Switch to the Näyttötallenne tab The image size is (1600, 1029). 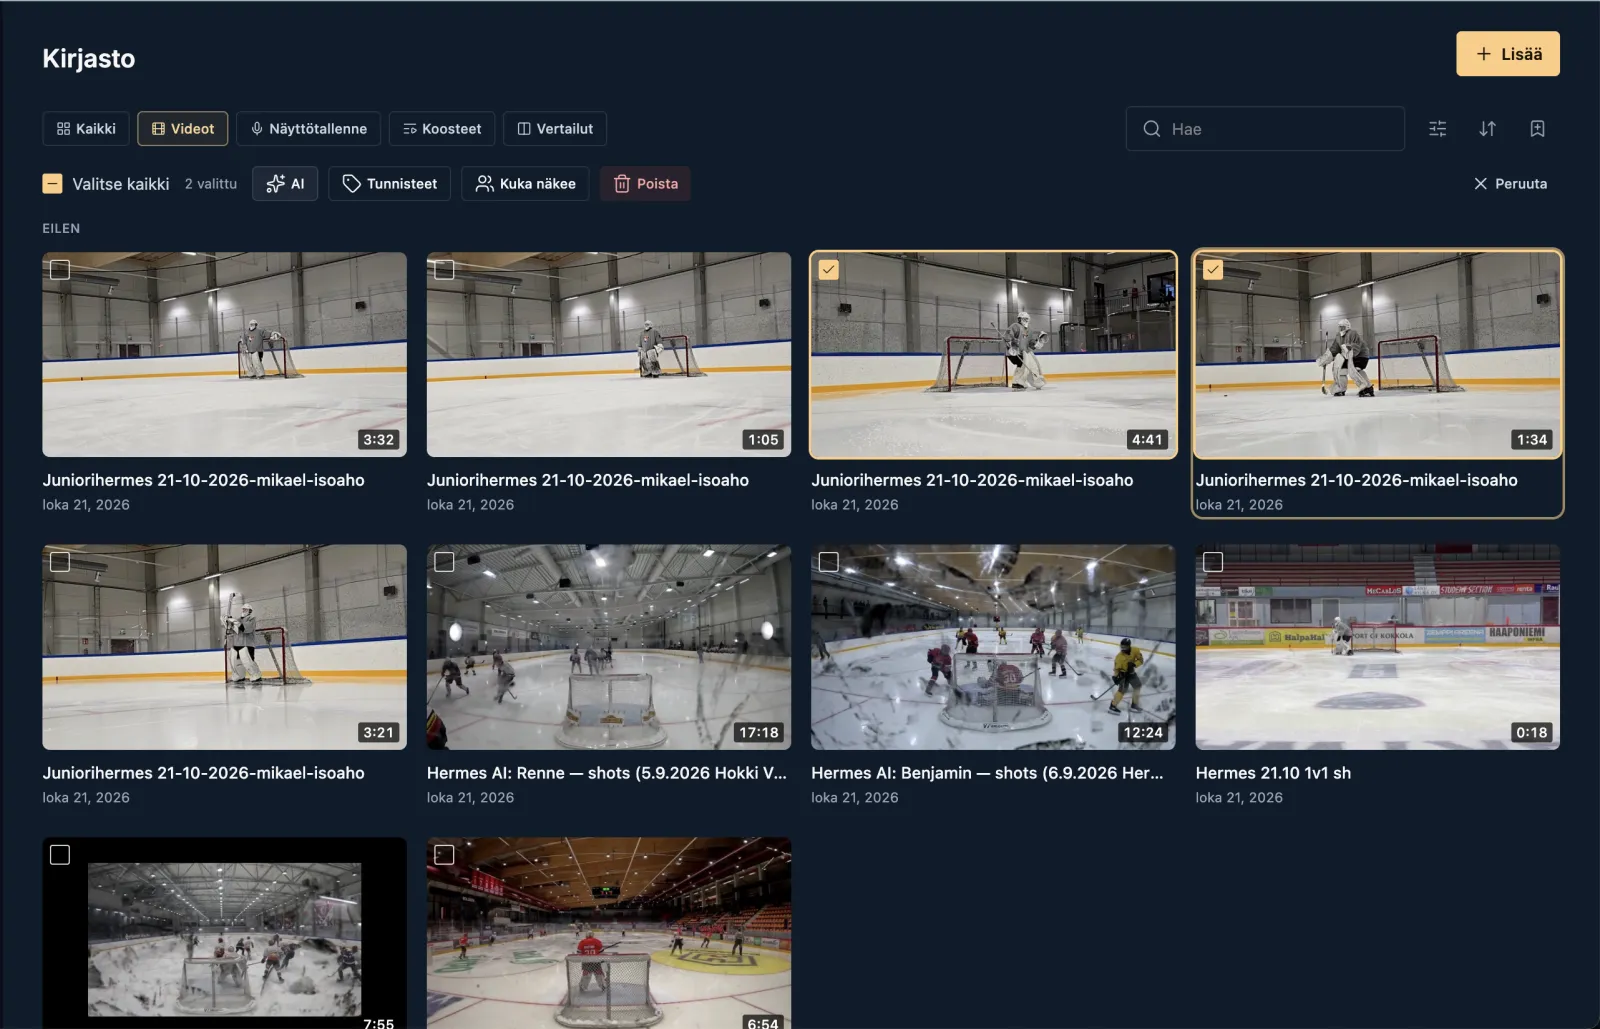(x=308, y=129)
